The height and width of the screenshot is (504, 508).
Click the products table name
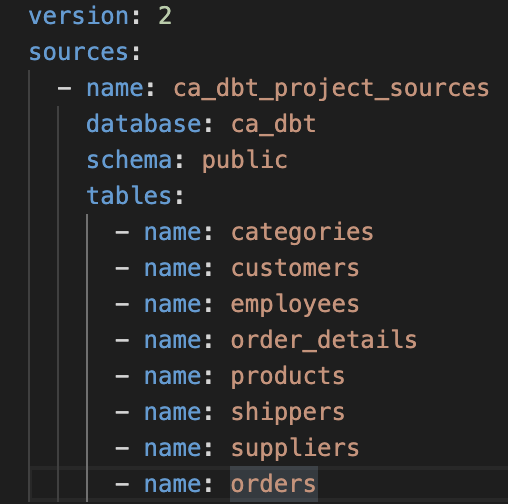[x=288, y=377]
